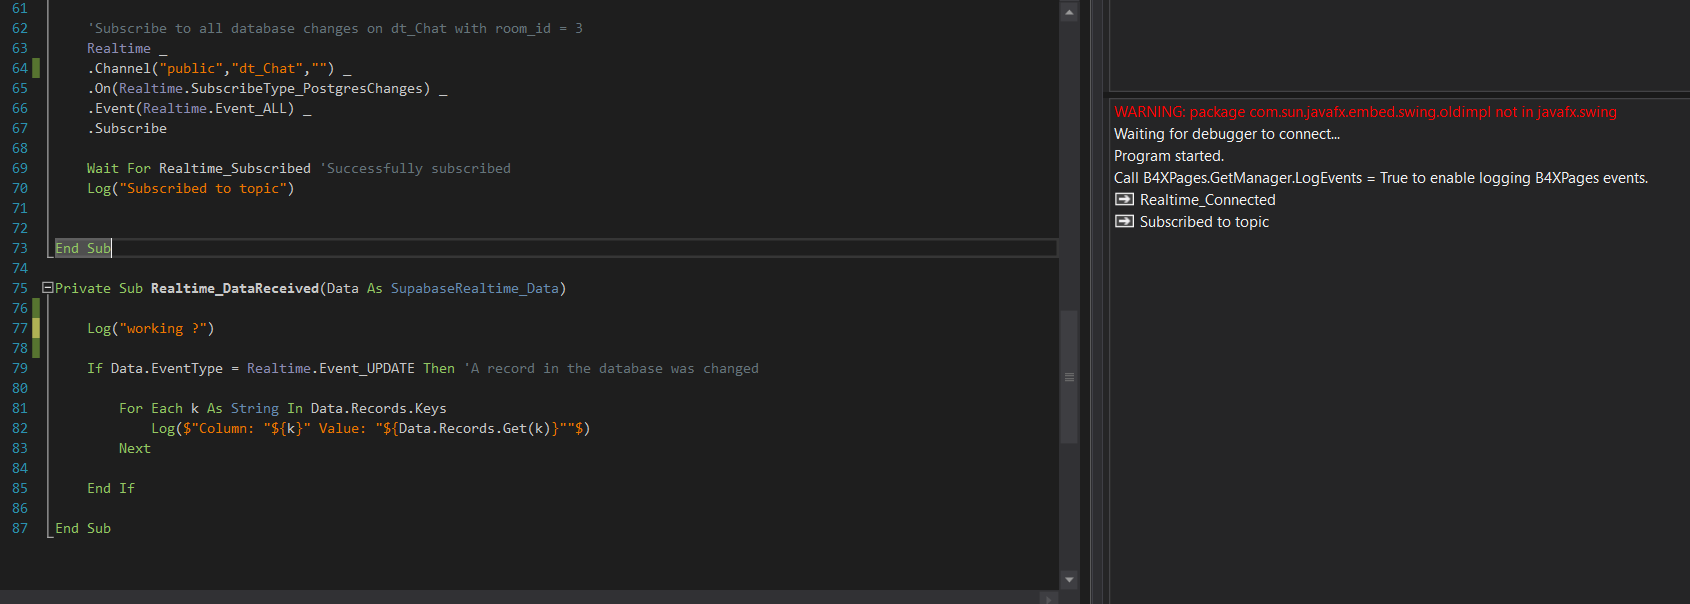The image size is (1690, 604).
Task: Click the Subscribed to topic log text
Action: [1204, 222]
